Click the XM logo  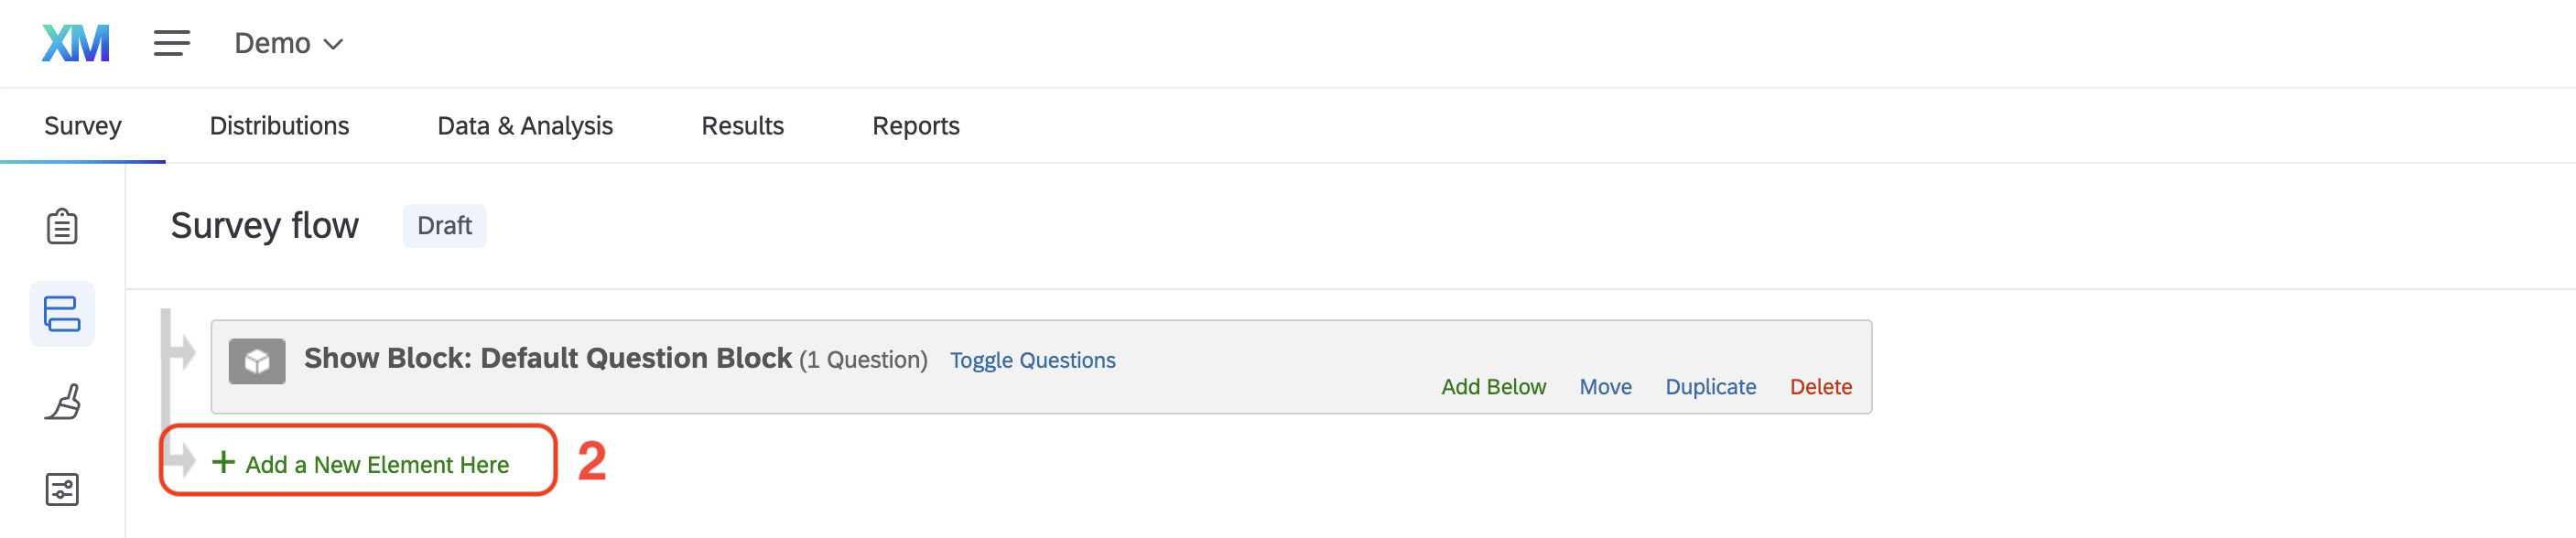[75, 43]
